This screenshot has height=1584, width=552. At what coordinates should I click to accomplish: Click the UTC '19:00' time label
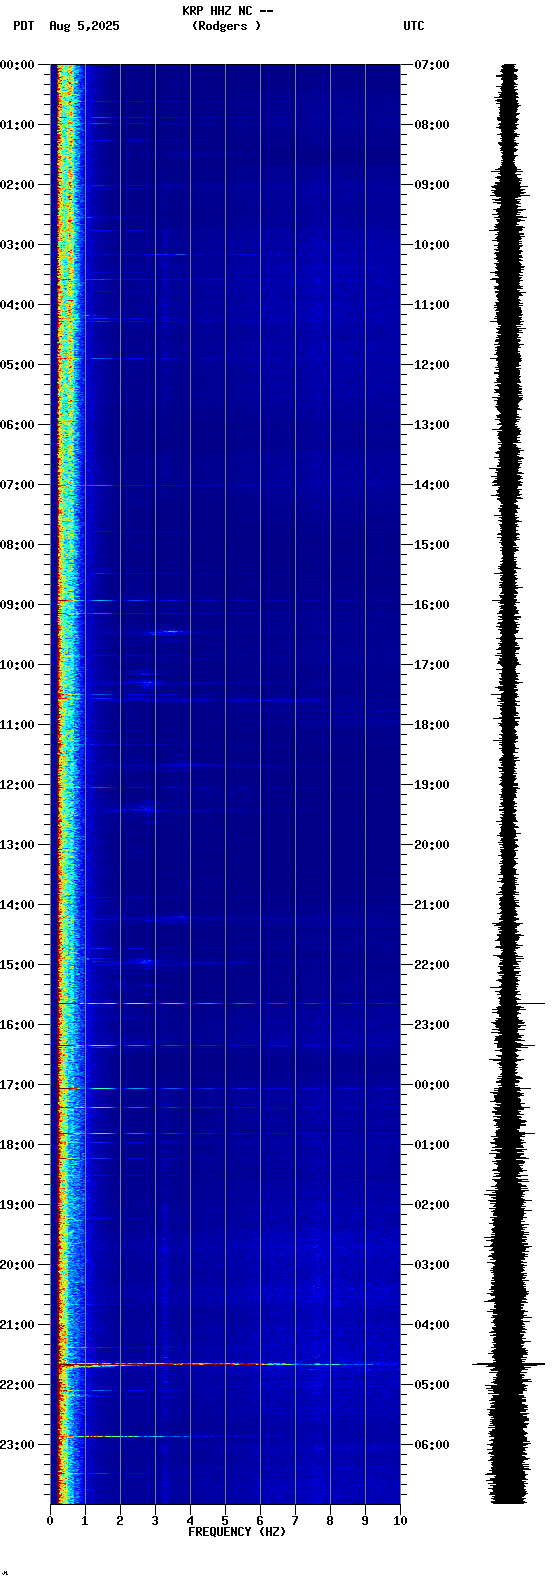pos(432,785)
